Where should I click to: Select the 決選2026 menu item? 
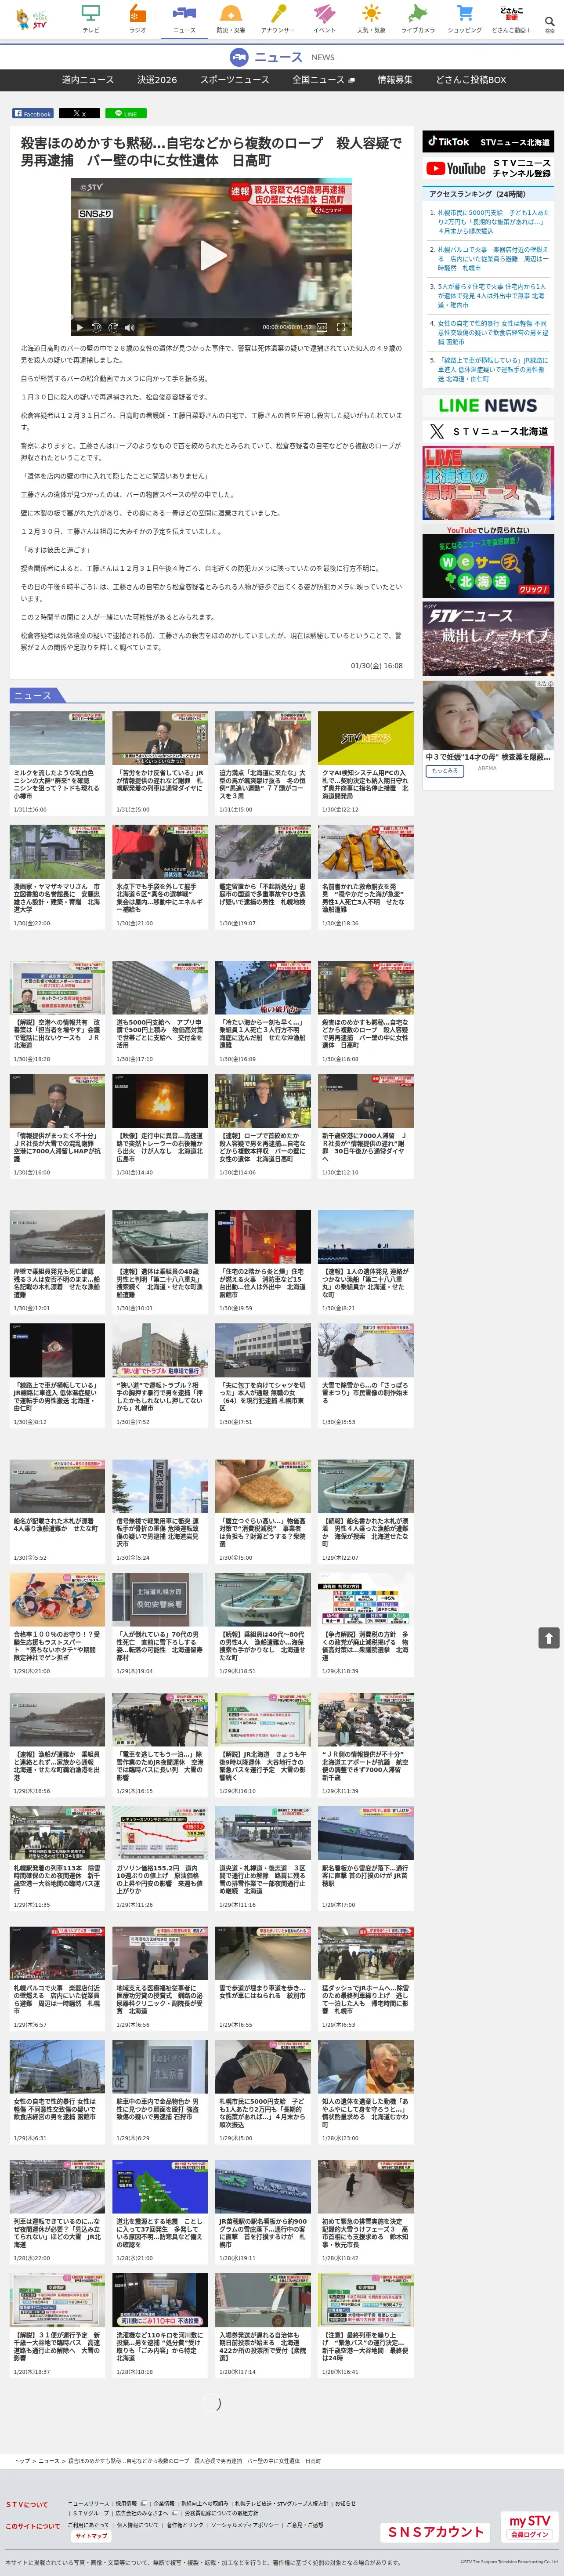pos(157,79)
